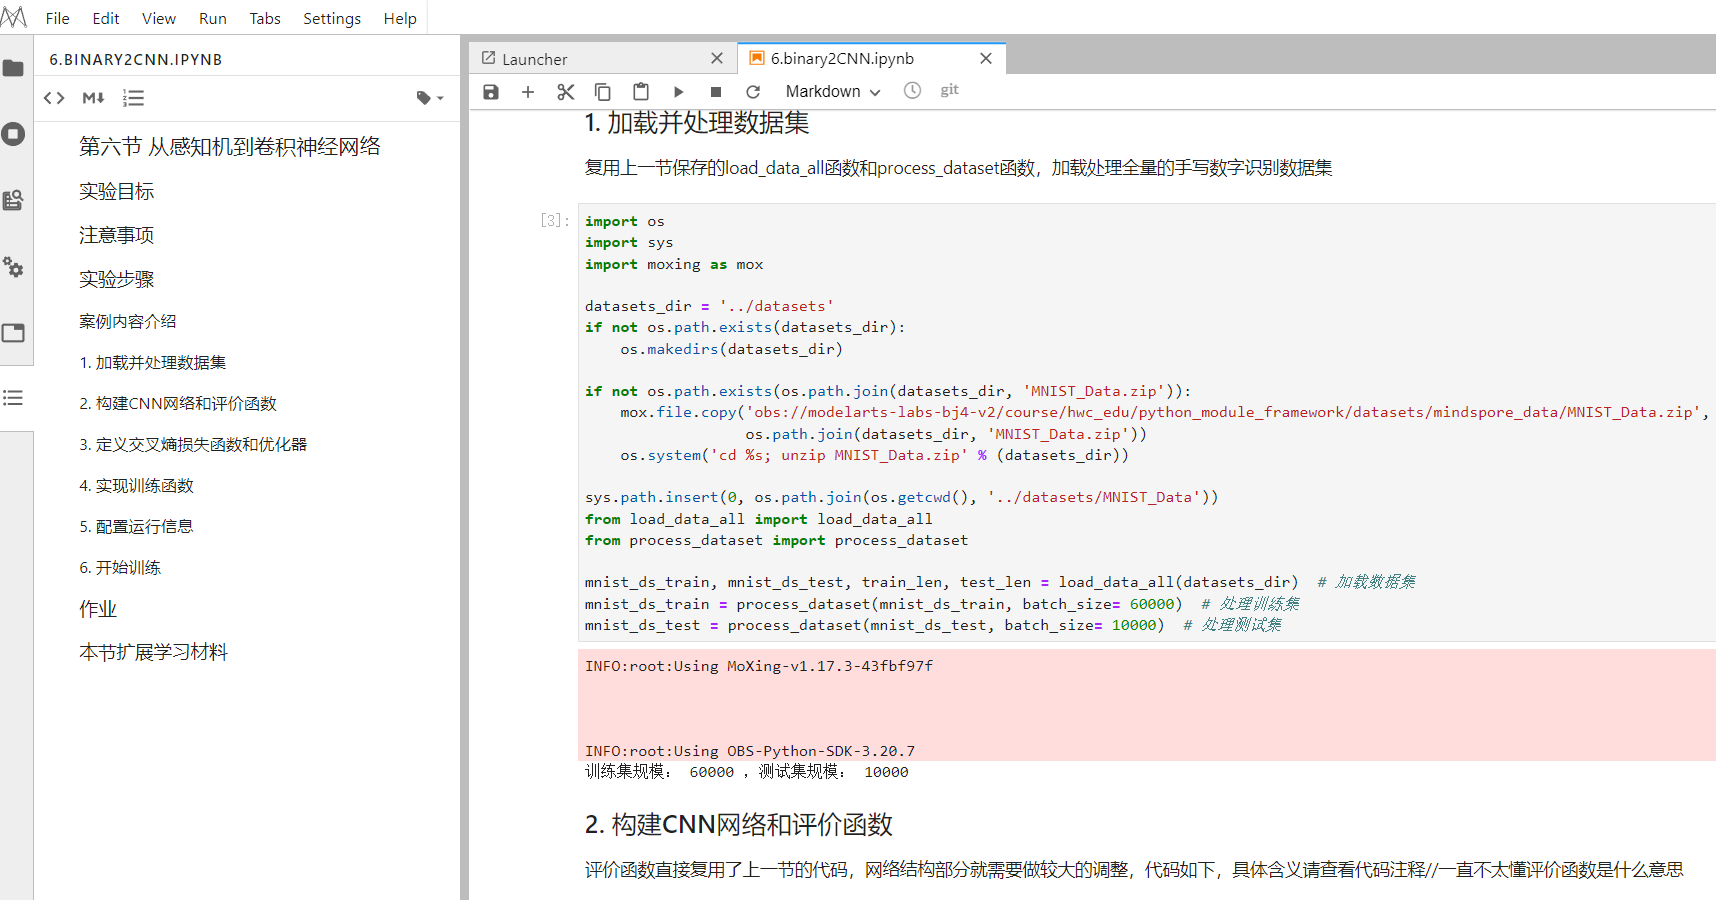Open the View menu
Screen dimensions: 1716x900
tap(159, 18)
